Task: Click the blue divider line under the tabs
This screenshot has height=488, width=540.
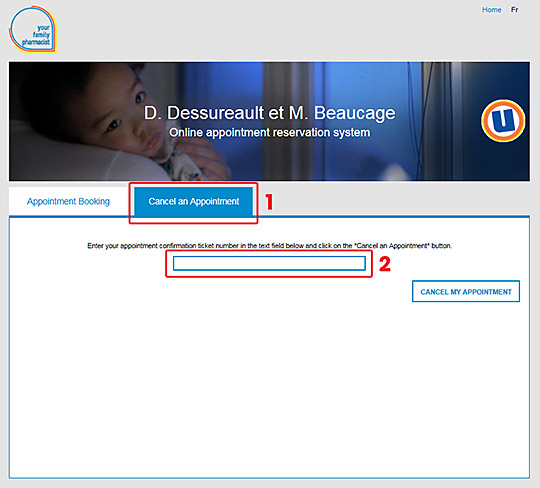Action: [393, 216]
